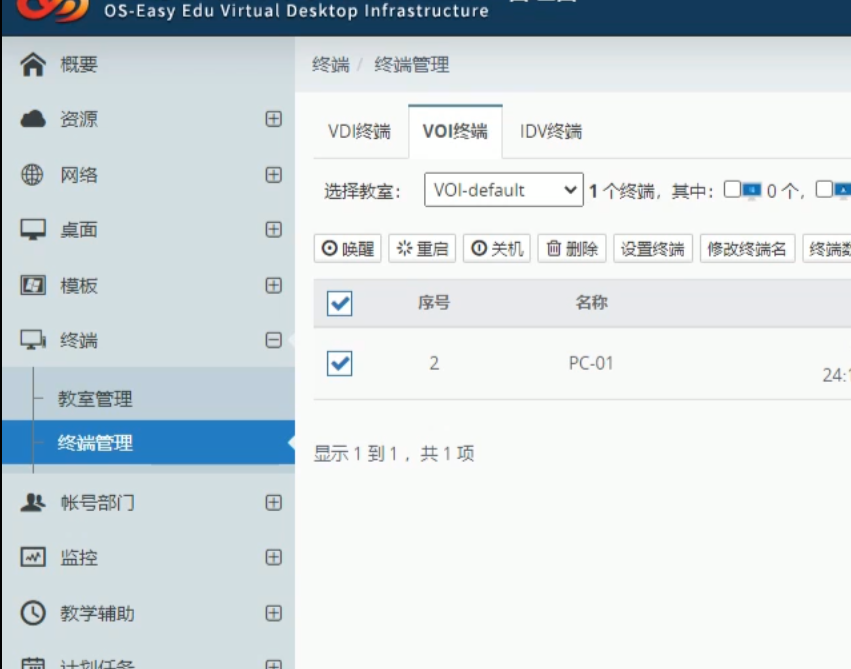Click the monitor icon for 桌面

33,230
